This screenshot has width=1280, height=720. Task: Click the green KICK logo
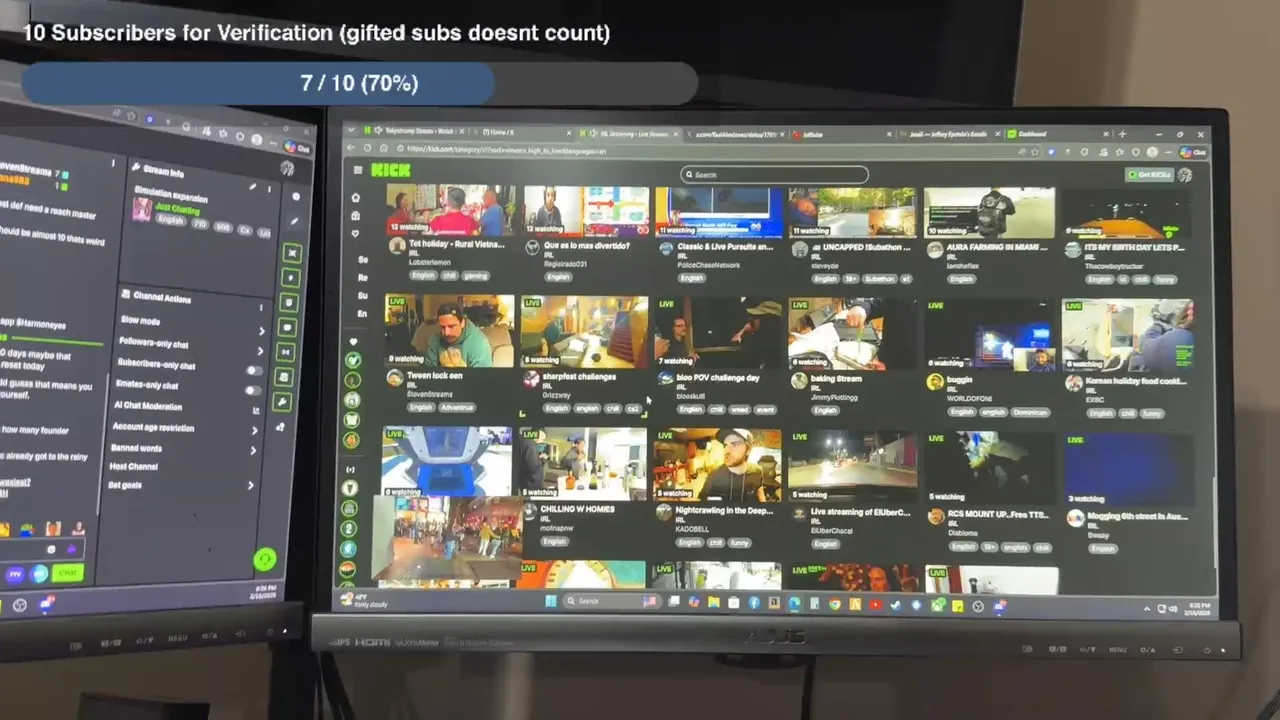390,170
